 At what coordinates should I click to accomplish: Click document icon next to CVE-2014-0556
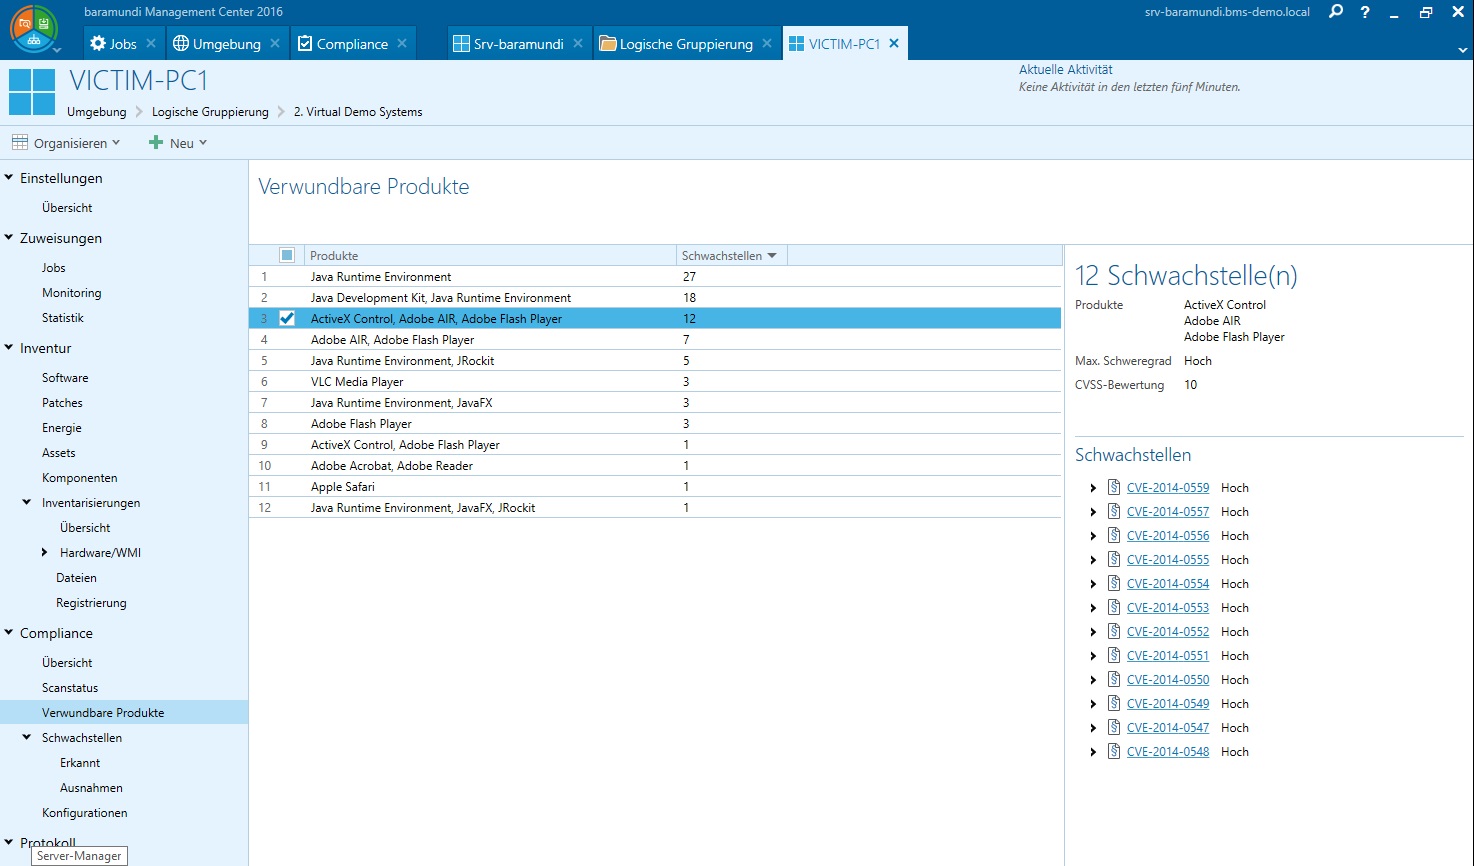point(1114,535)
